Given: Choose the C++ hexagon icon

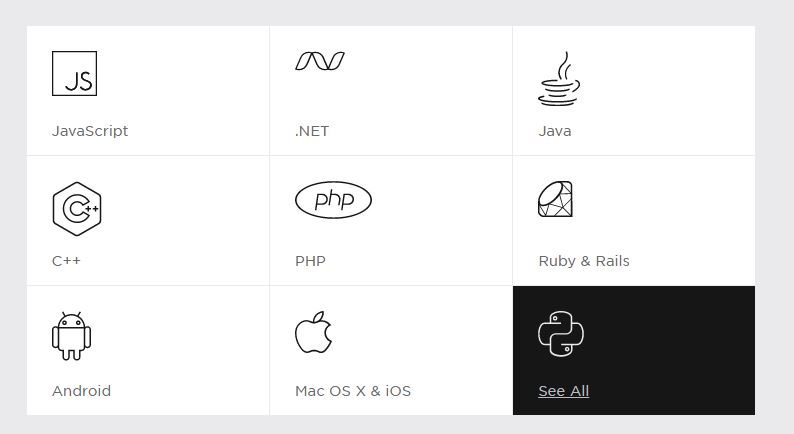Looking at the screenshot, I should (77, 208).
